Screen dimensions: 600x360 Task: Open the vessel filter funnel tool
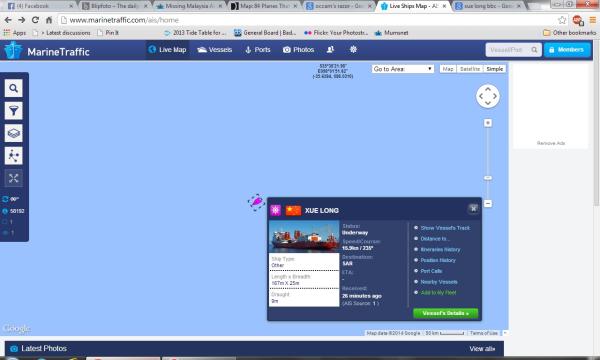point(13,111)
